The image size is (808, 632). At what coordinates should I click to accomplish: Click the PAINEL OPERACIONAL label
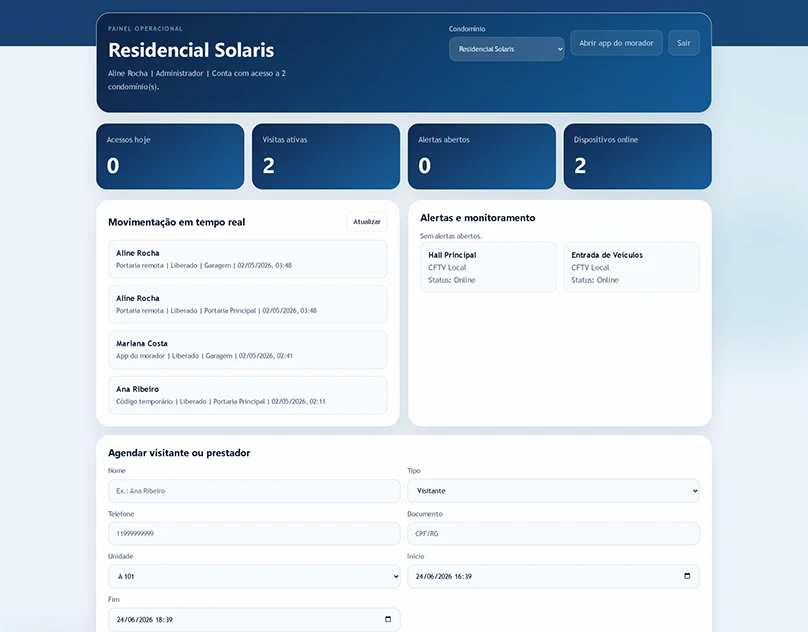tap(145, 29)
